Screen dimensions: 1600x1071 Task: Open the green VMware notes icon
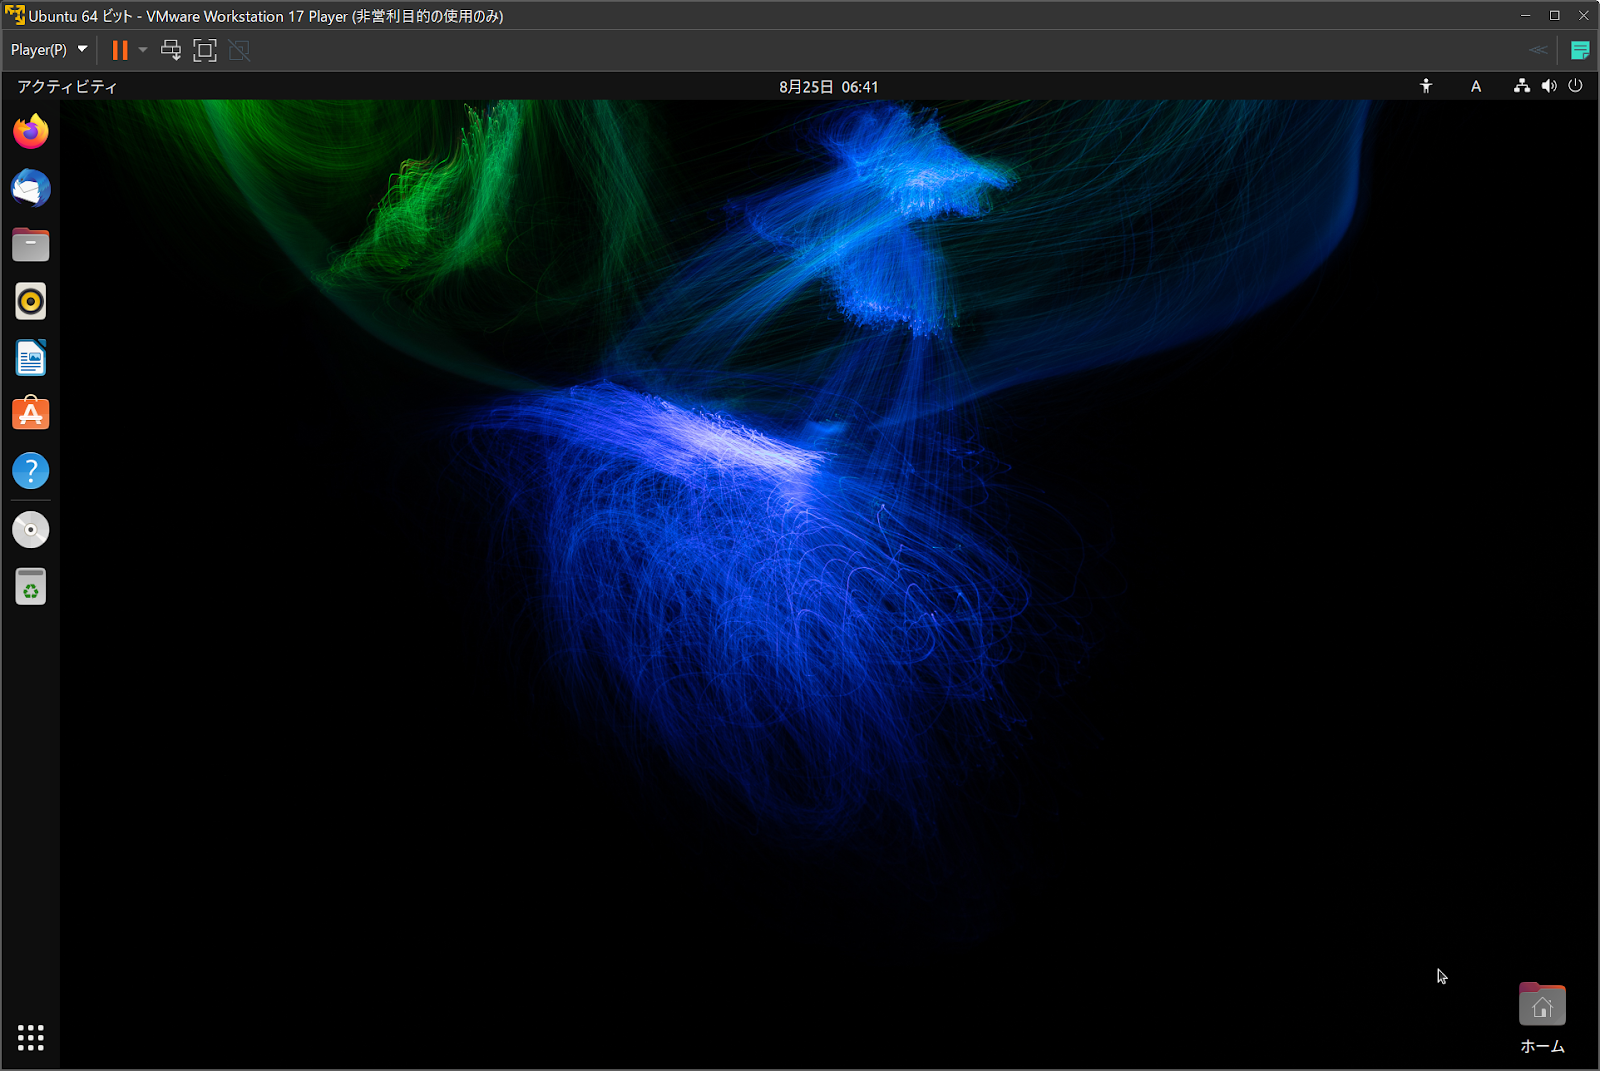pos(1580,50)
